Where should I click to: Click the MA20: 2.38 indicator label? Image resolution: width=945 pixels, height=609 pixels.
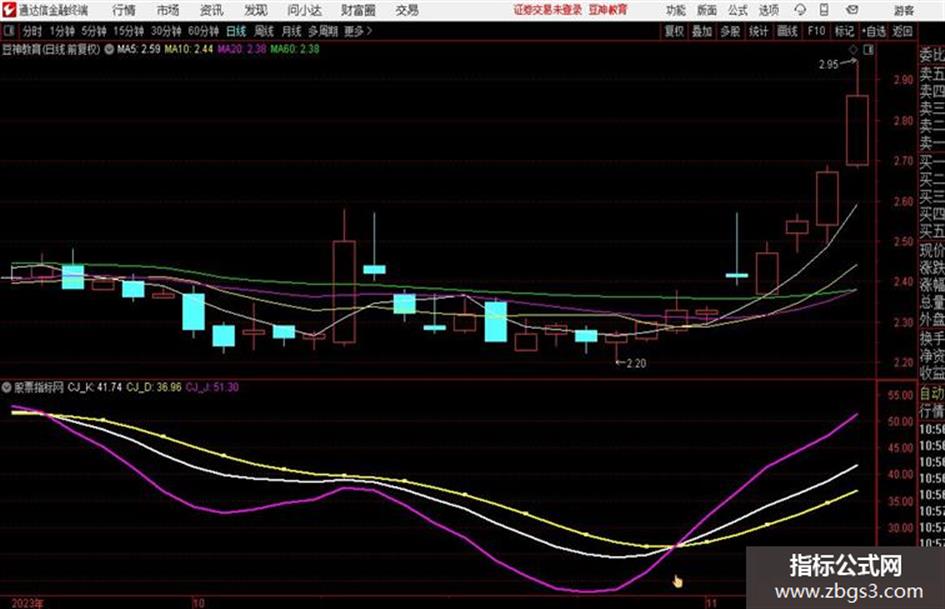[242, 49]
